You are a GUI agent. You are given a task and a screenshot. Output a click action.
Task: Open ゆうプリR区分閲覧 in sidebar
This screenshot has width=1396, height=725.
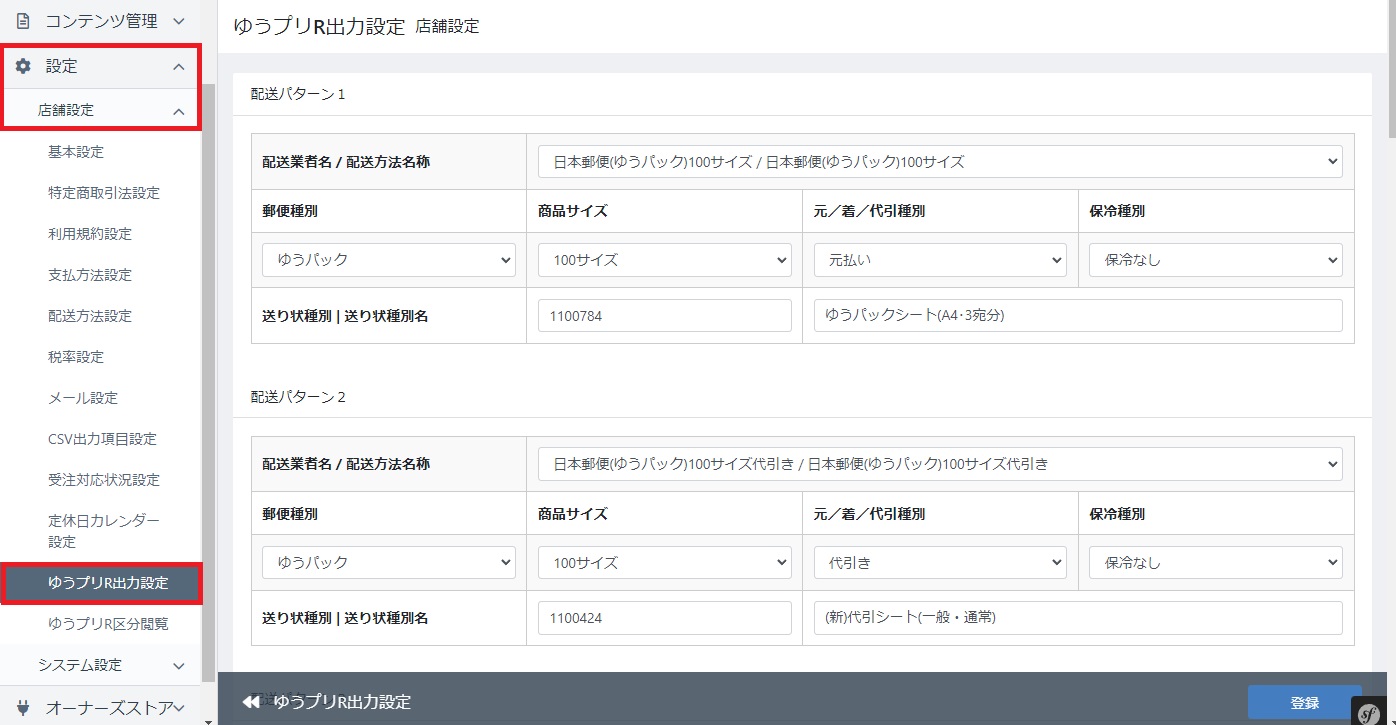108,624
